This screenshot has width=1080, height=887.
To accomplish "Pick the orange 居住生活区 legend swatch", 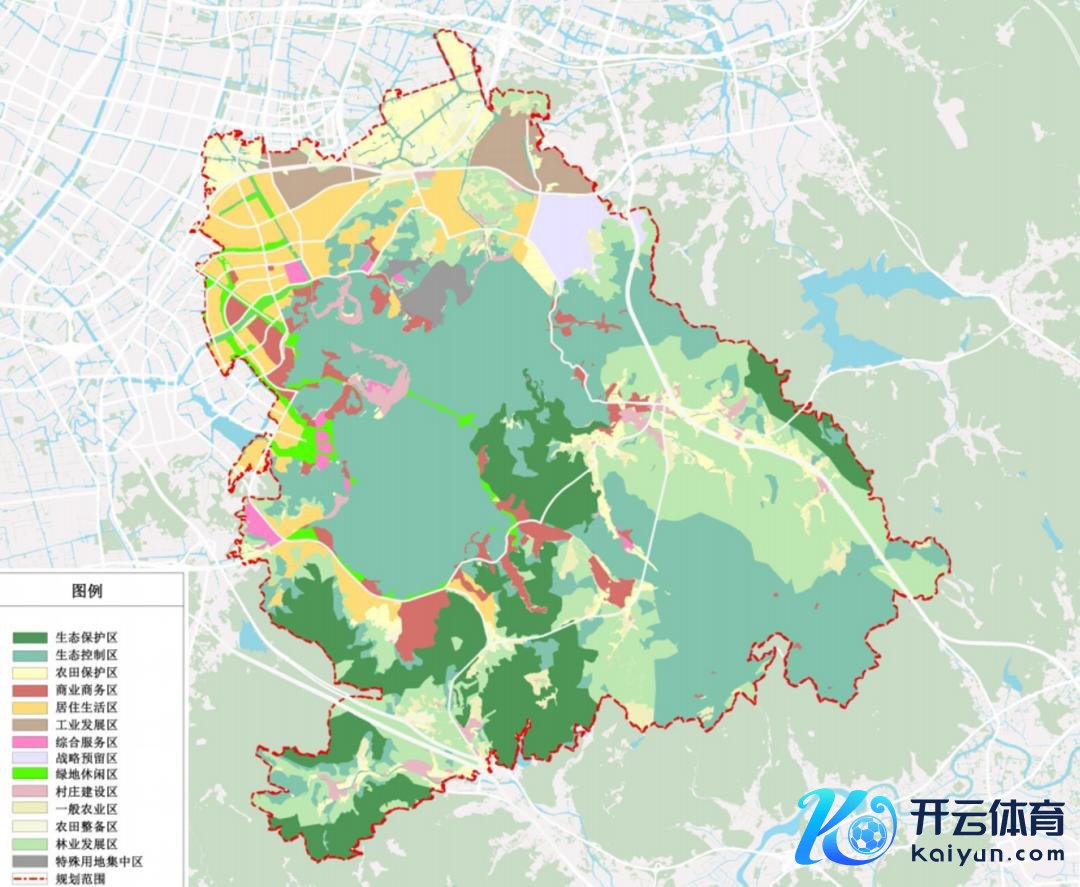I will [29, 707].
